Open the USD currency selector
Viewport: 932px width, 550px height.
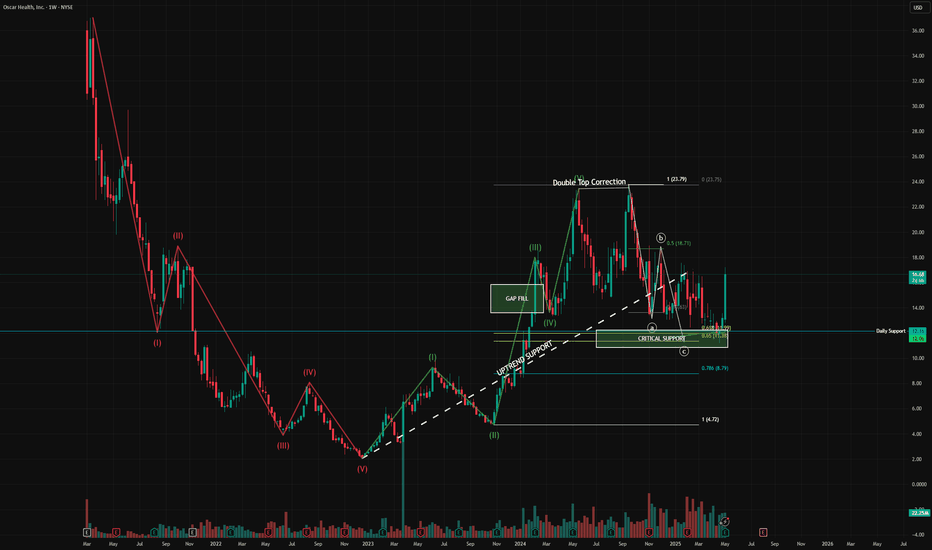click(918, 7)
